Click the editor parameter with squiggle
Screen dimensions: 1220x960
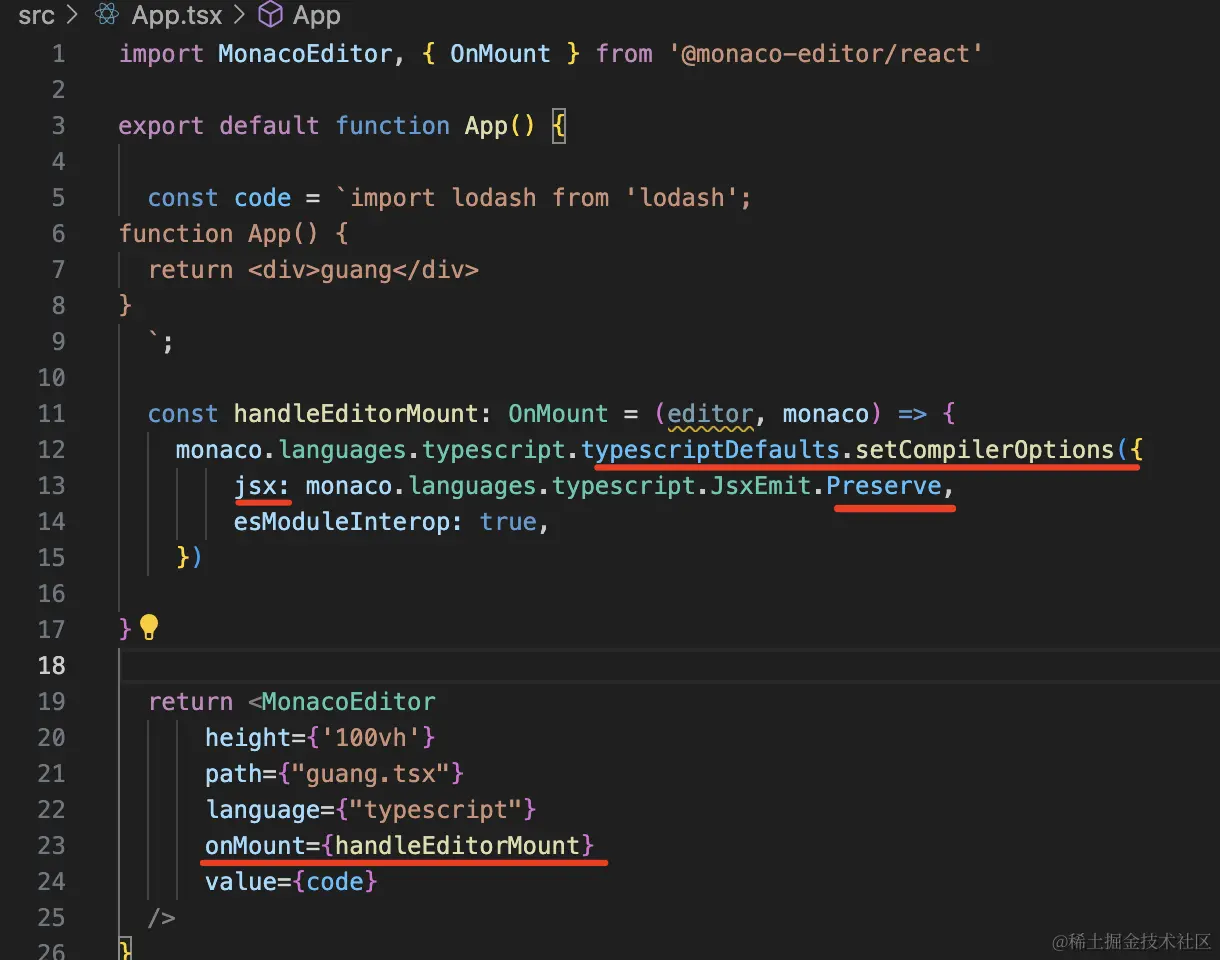coord(710,413)
